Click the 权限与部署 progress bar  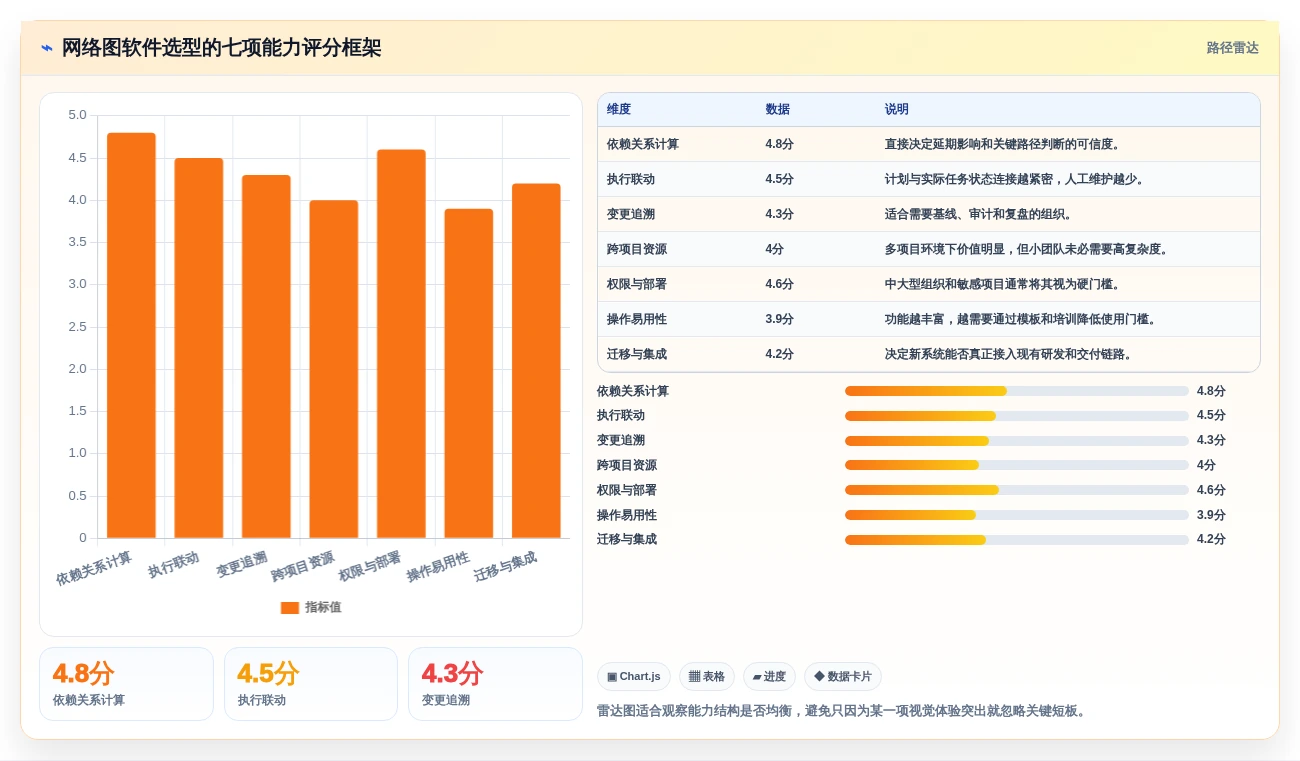point(1017,490)
